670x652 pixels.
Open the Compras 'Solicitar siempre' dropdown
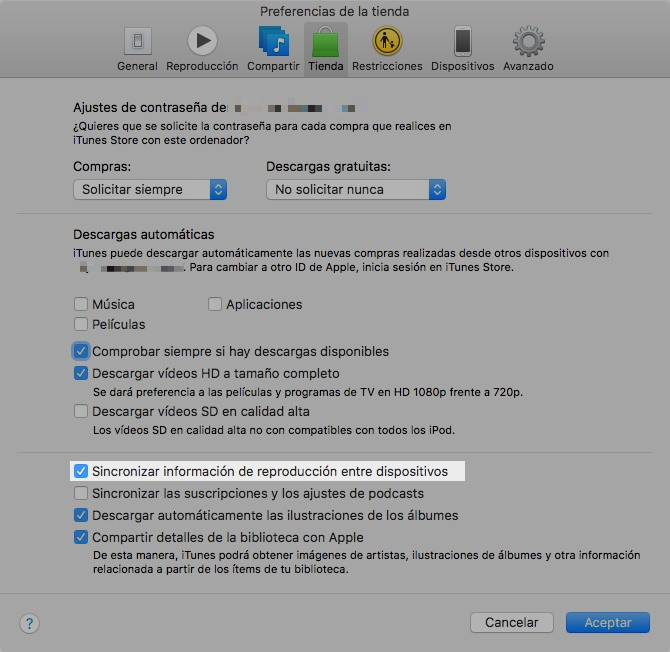(x=150, y=189)
